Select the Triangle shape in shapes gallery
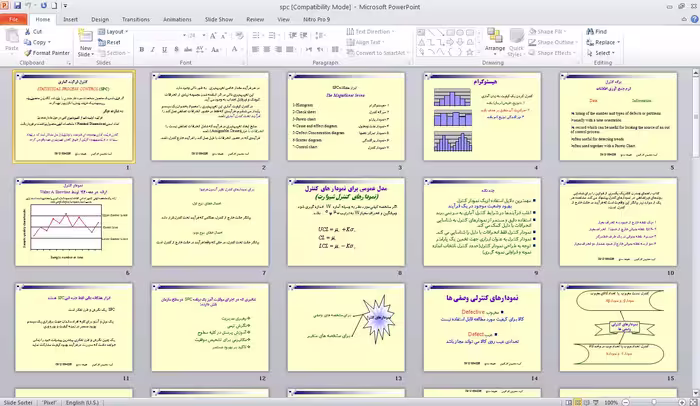The image size is (700, 406). (421, 42)
